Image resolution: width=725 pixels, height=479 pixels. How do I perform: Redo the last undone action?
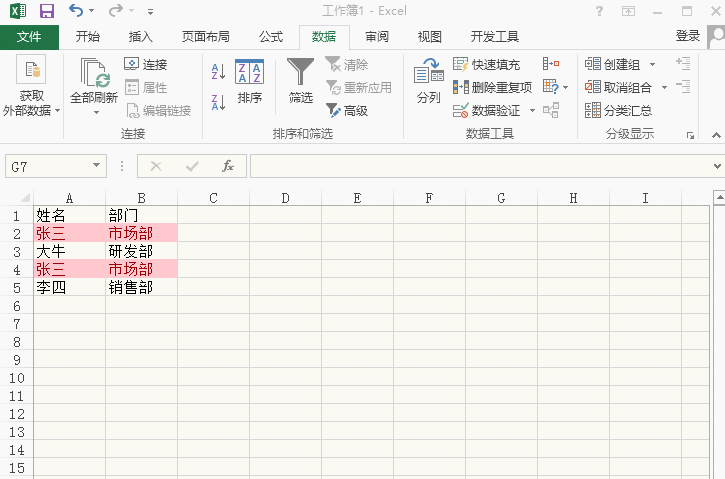click(116, 10)
